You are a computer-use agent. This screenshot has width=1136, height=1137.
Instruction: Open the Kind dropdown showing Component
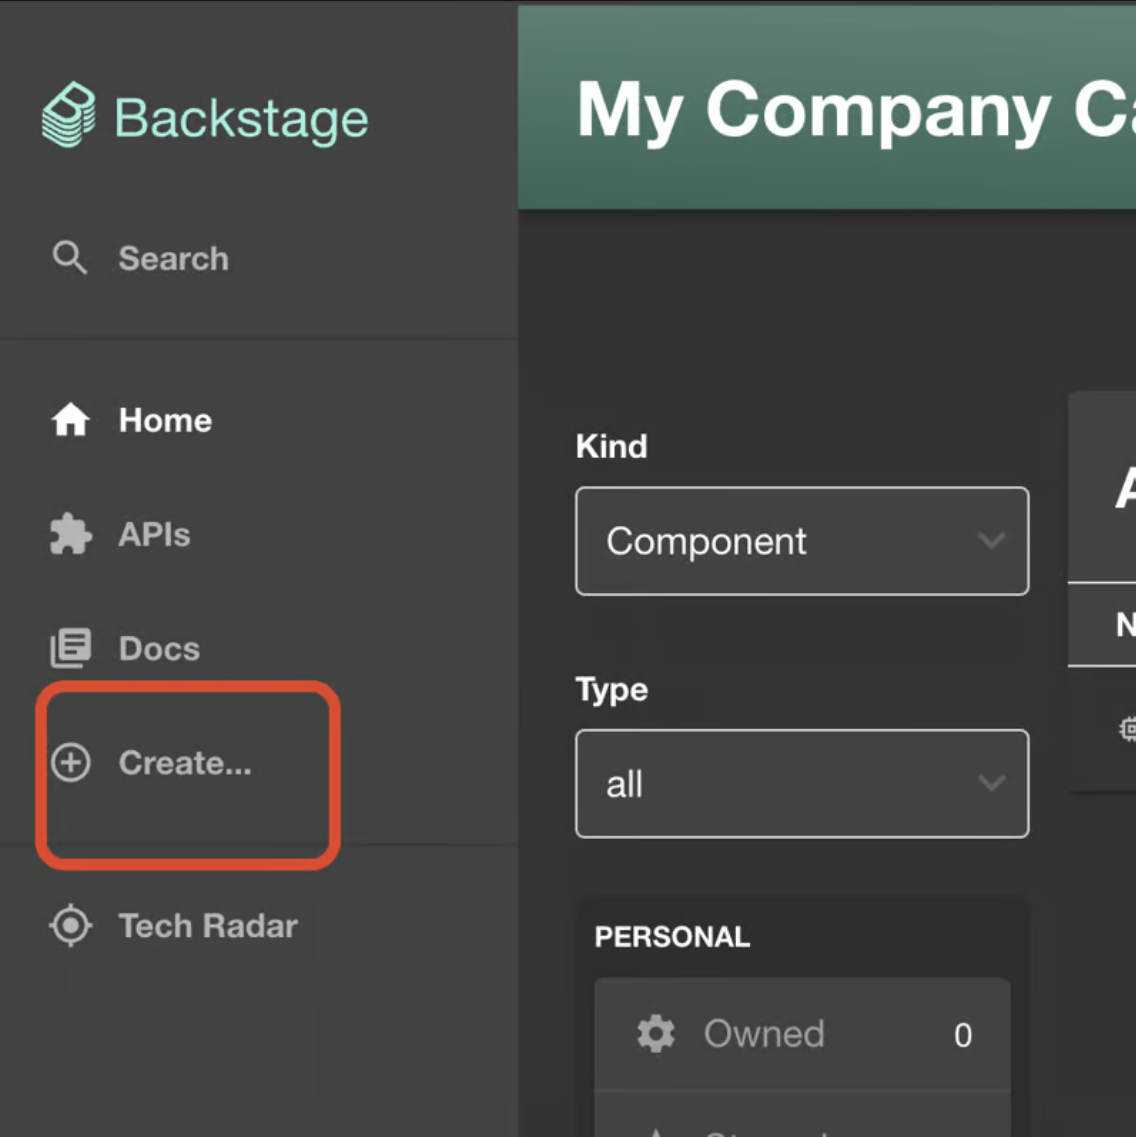point(800,541)
